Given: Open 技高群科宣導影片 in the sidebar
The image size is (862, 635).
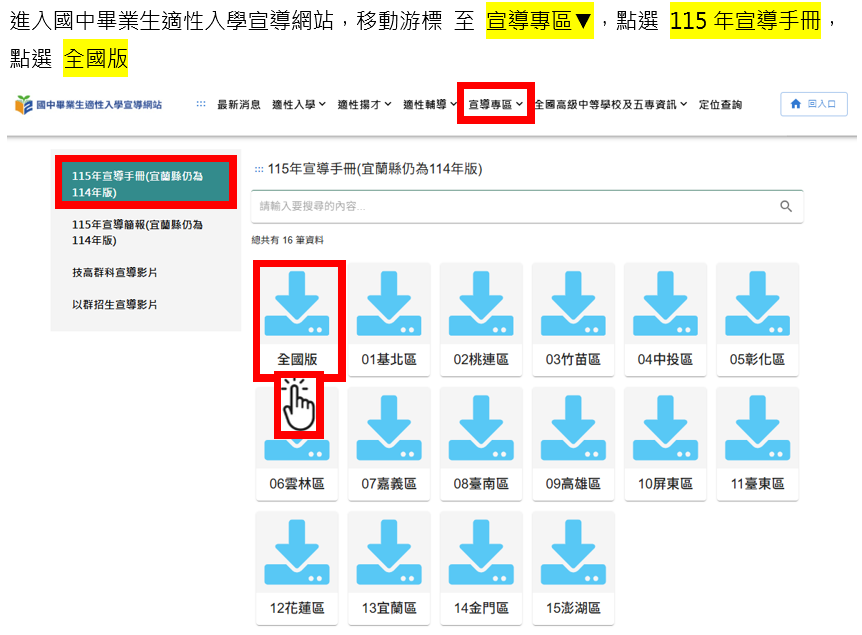Looking at the screenshot, I should point(115,272).
